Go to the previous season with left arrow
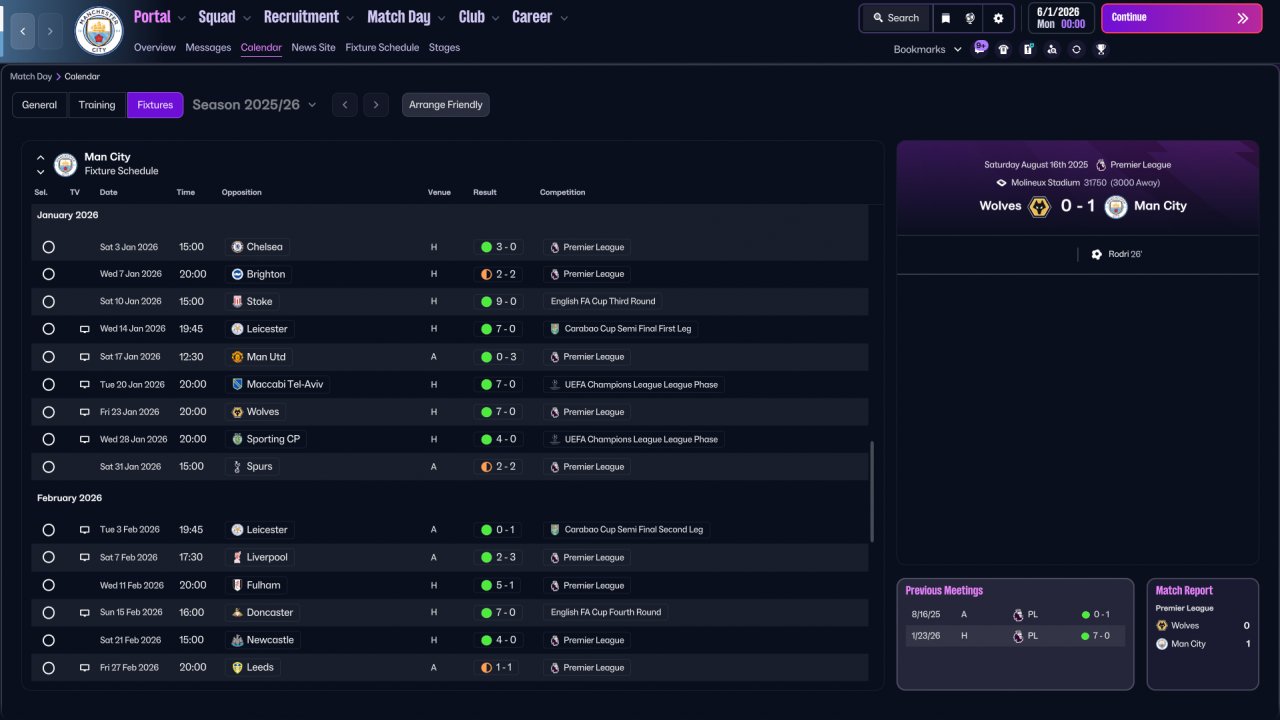The width and height of the screenshot is (1280, 720). coord(345,105)
